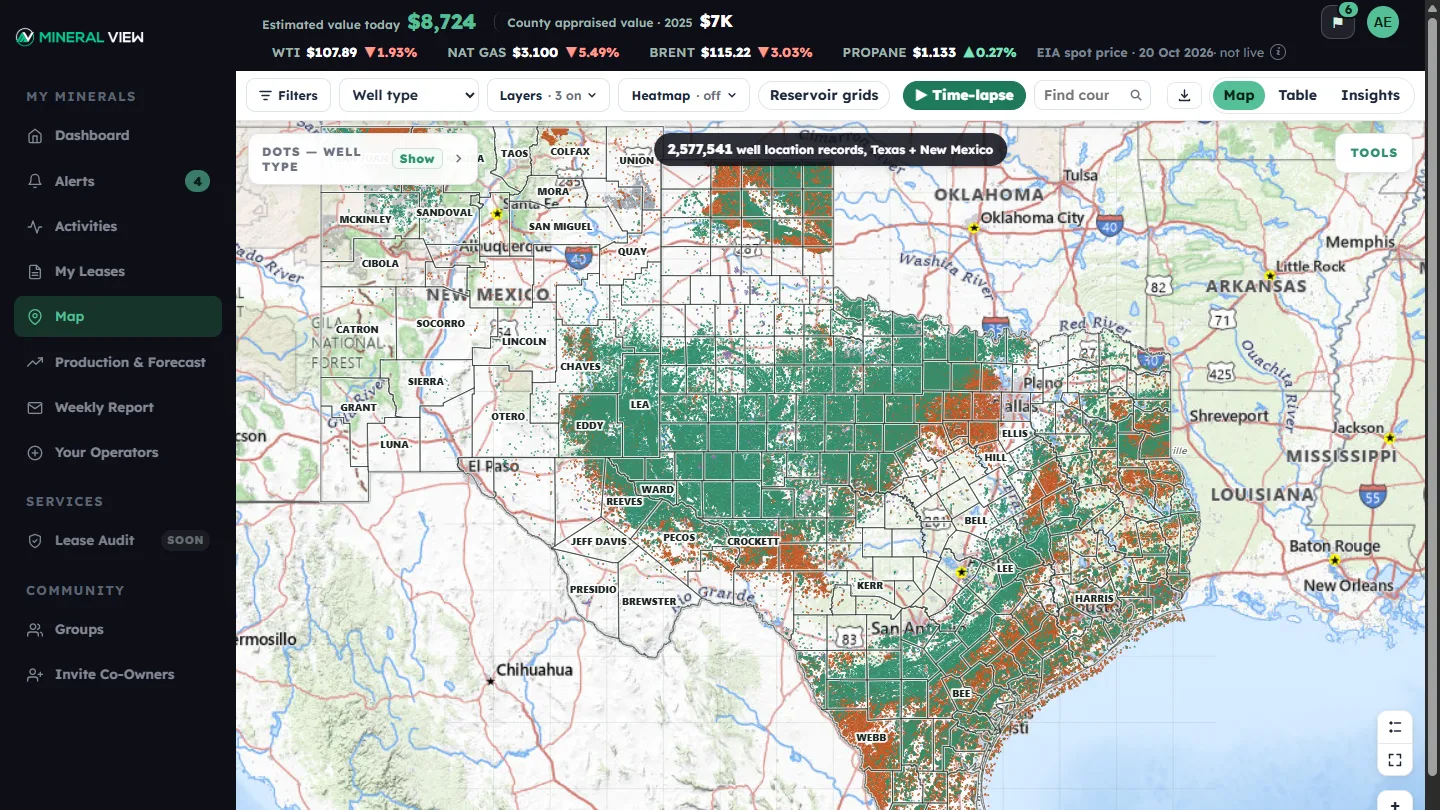The width and height of the screenshot is (1440, 810).
Task: Click the Lease Audit shield icon
Action: point(35,540)
